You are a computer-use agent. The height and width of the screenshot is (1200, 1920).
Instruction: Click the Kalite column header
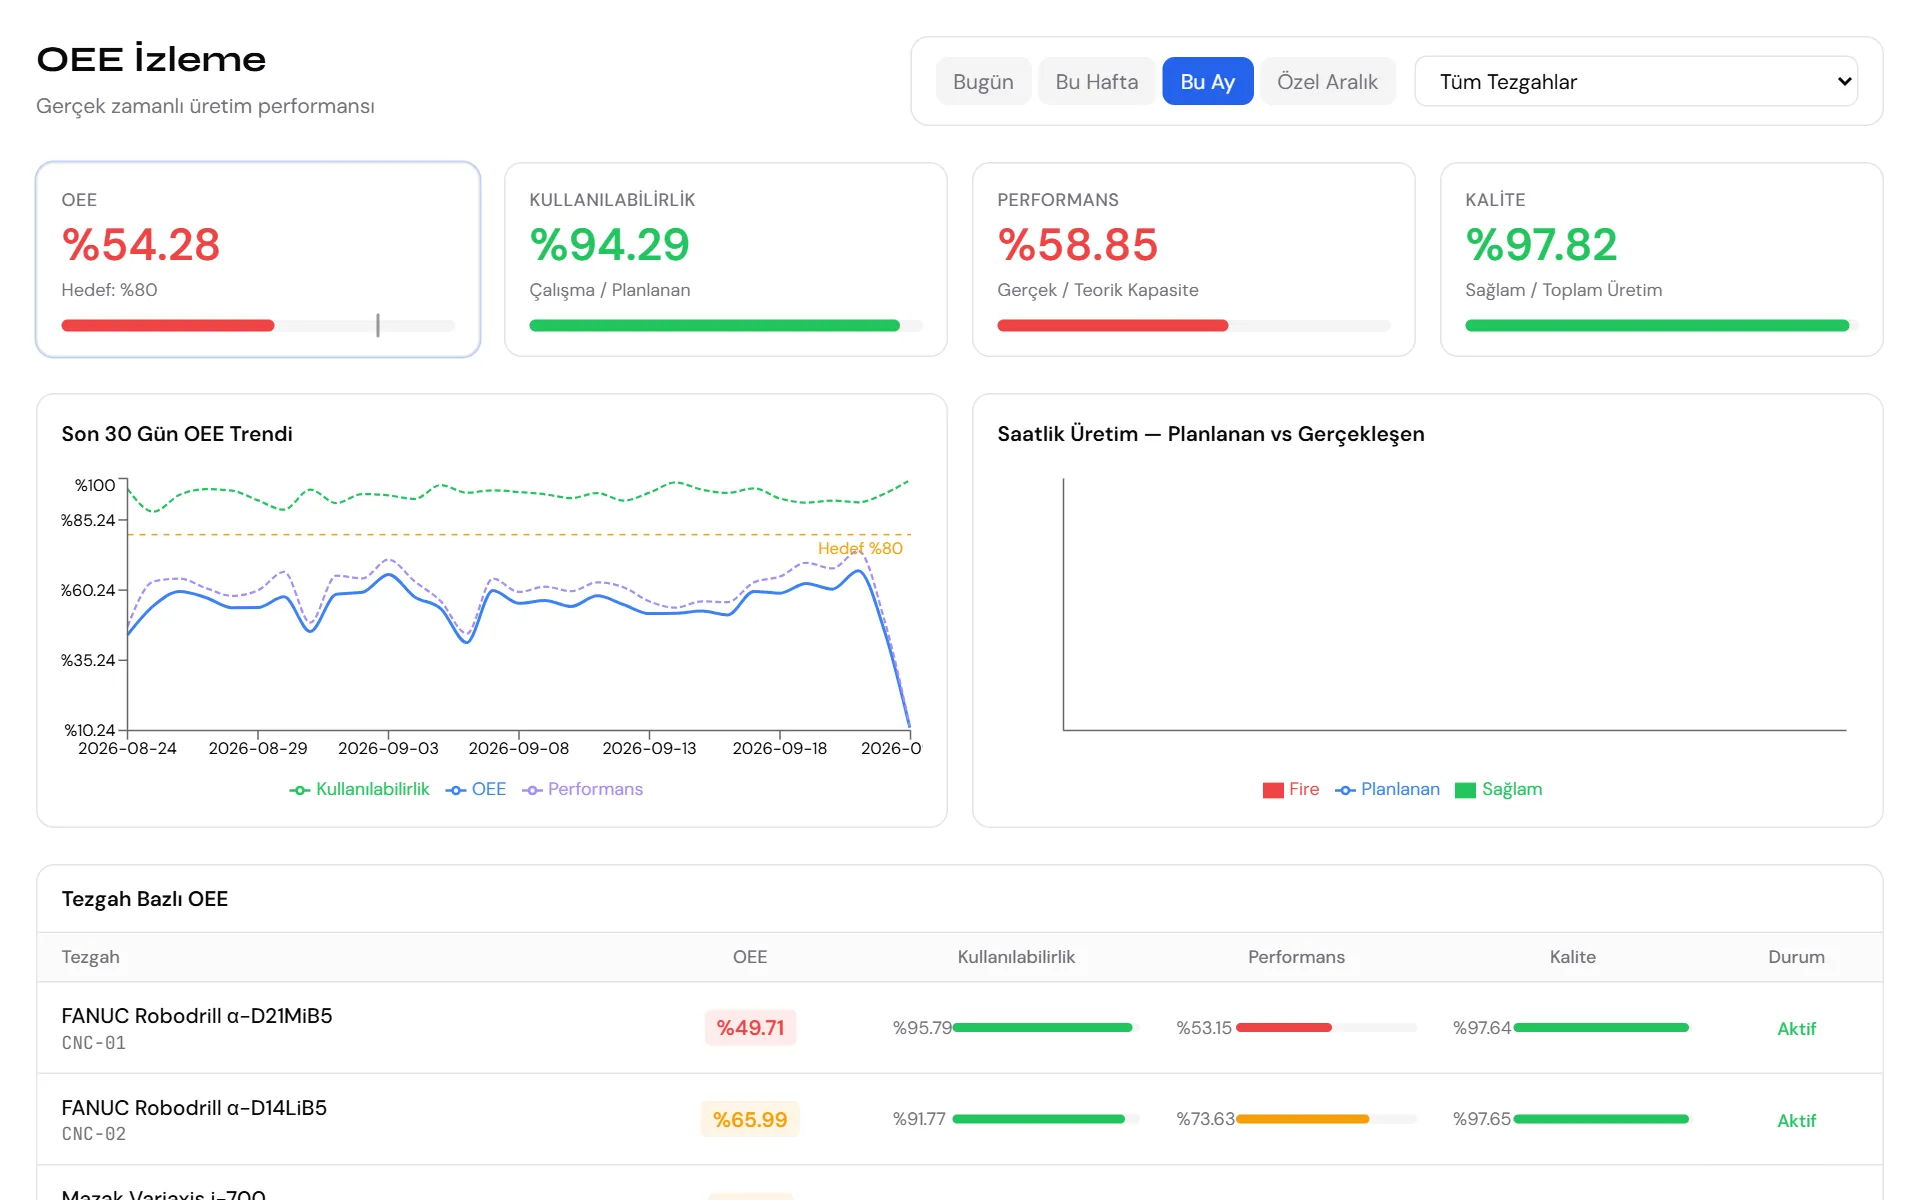(1573, 957)
